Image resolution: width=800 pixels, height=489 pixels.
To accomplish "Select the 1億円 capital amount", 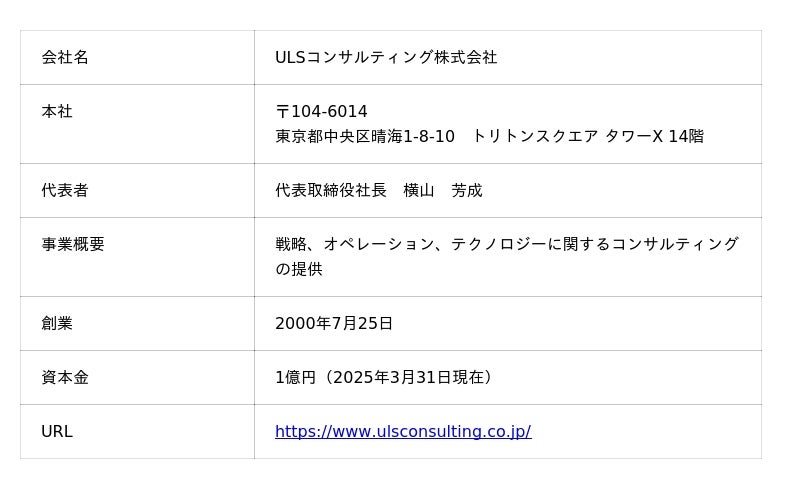I will 295,378.
